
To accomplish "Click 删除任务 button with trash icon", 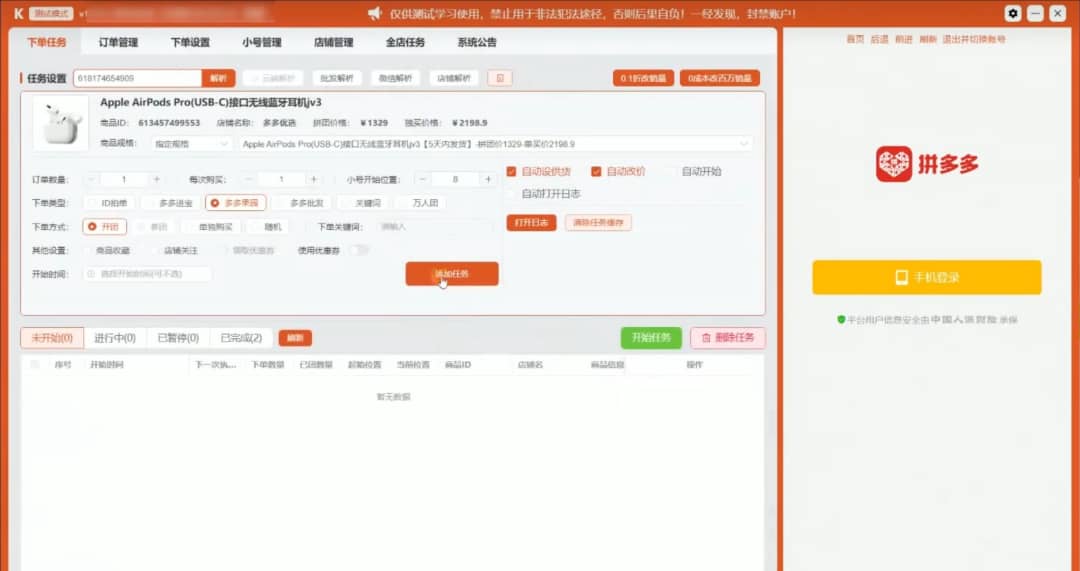I will pyautogui.click(x=727, y=338).
